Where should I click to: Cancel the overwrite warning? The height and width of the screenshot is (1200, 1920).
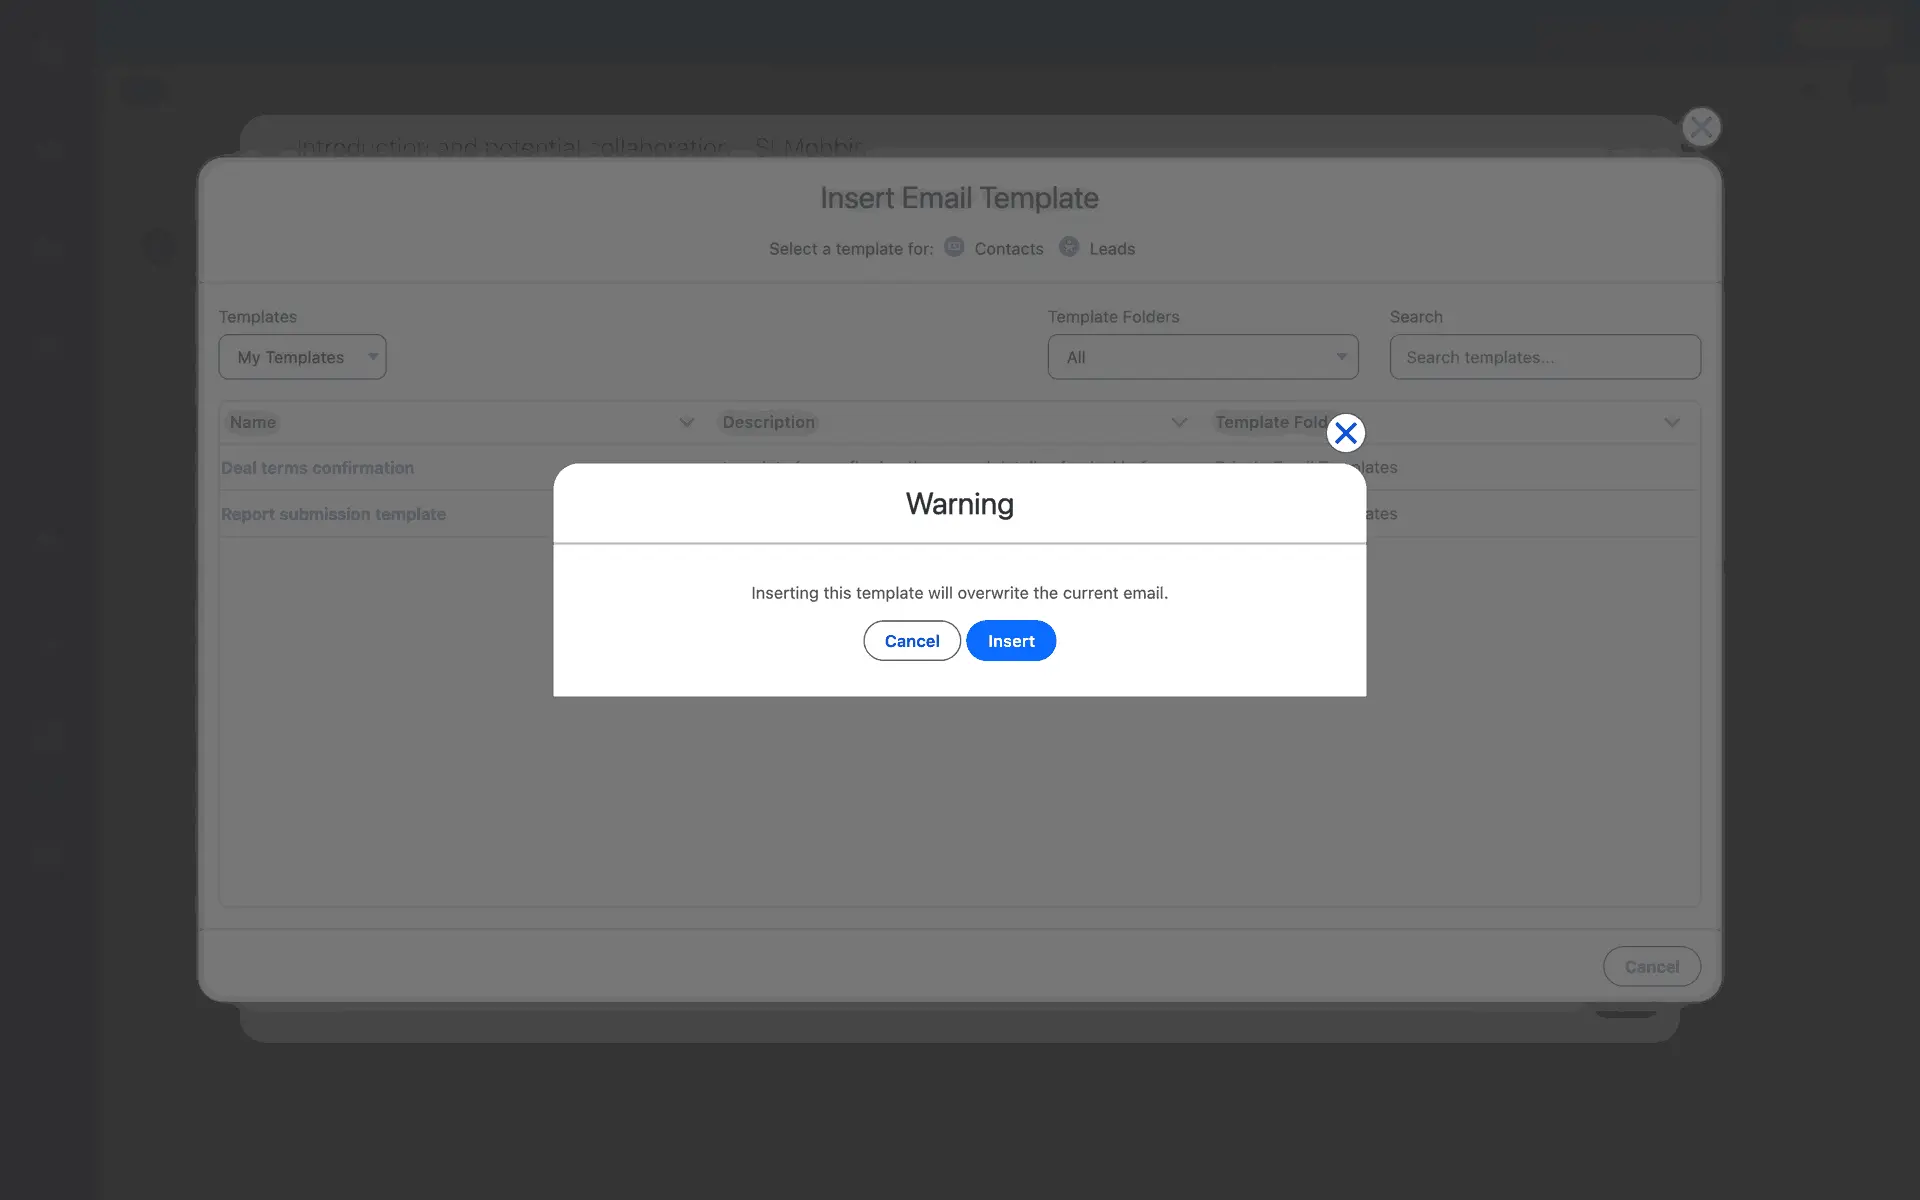911,641
